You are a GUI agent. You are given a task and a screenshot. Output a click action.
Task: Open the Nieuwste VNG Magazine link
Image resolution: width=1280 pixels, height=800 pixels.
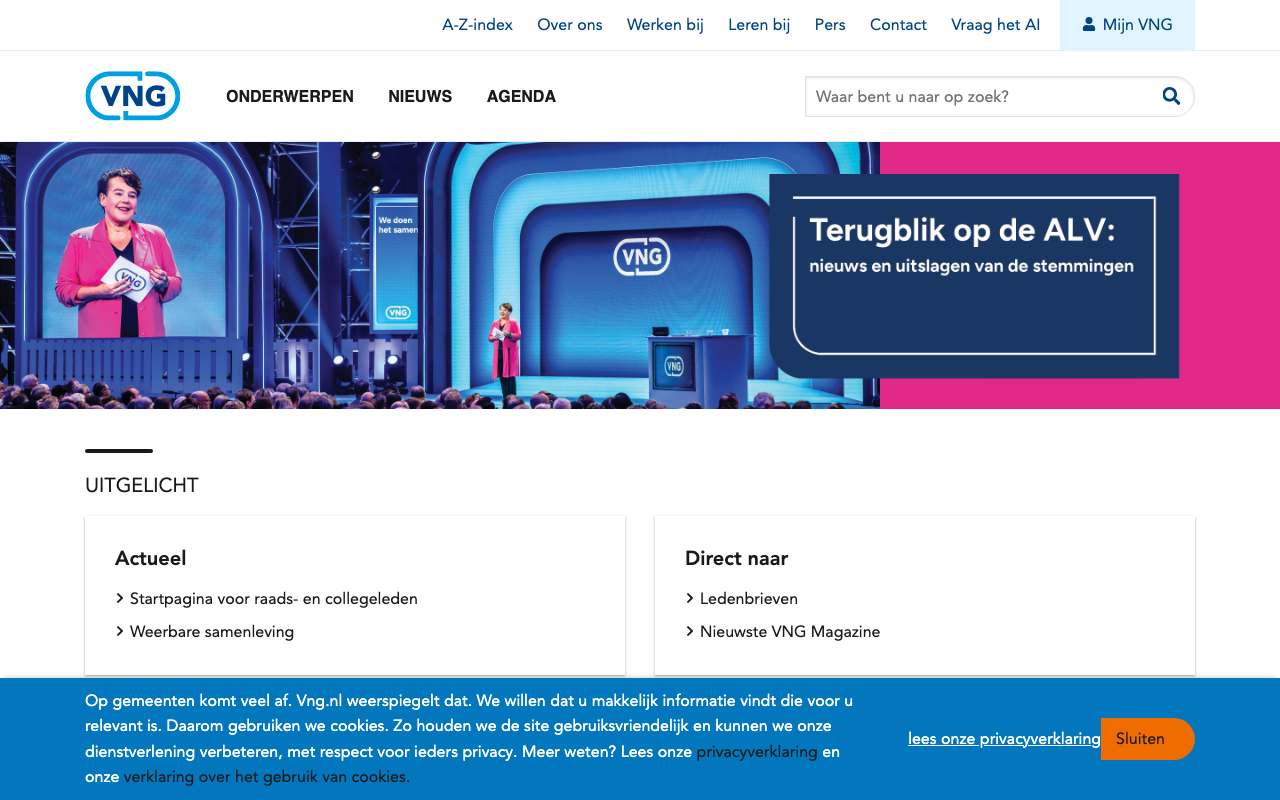click(790, 631)
